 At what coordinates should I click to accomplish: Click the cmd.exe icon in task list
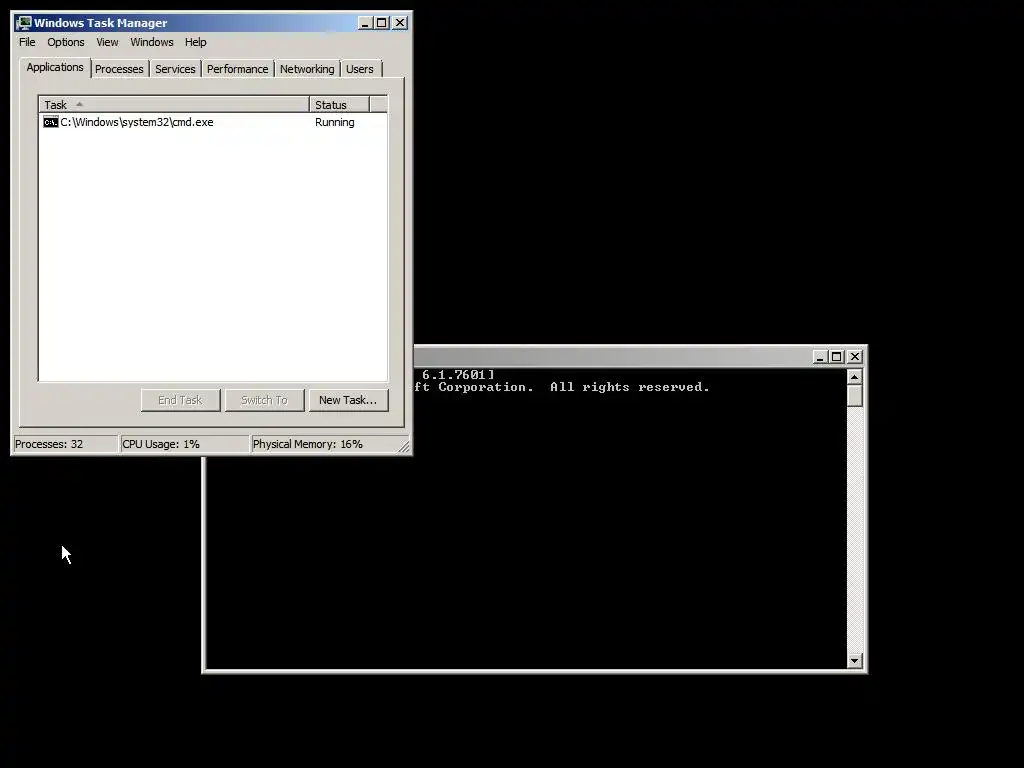pyautogui.click(x=50, y=122)
